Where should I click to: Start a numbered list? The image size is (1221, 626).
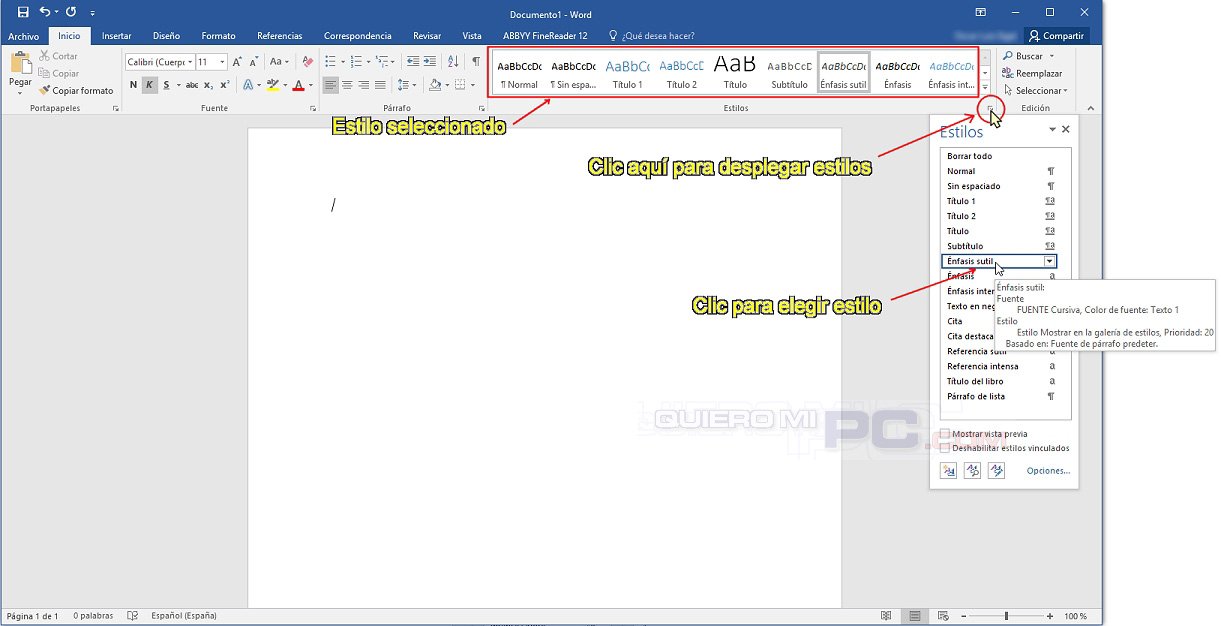point(357,62)
